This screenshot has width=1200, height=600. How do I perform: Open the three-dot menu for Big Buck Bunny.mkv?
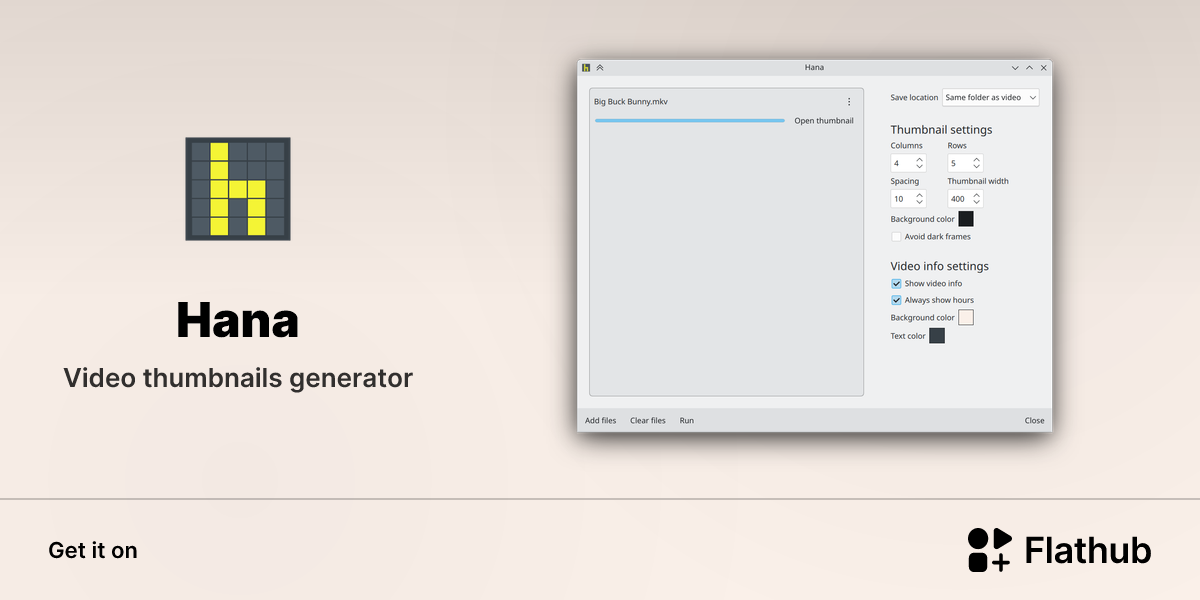pyautogui.click(x=849, y=102)
